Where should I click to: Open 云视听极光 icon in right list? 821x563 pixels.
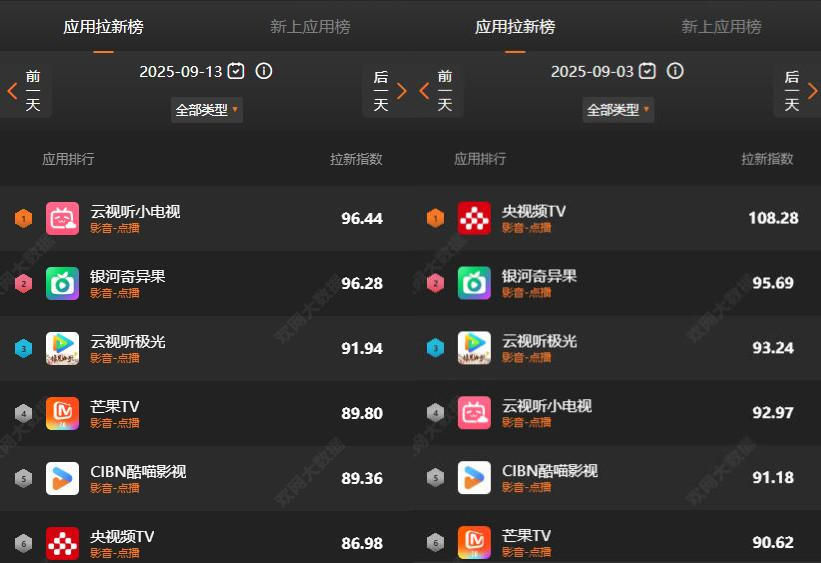[x=474, y=348]
